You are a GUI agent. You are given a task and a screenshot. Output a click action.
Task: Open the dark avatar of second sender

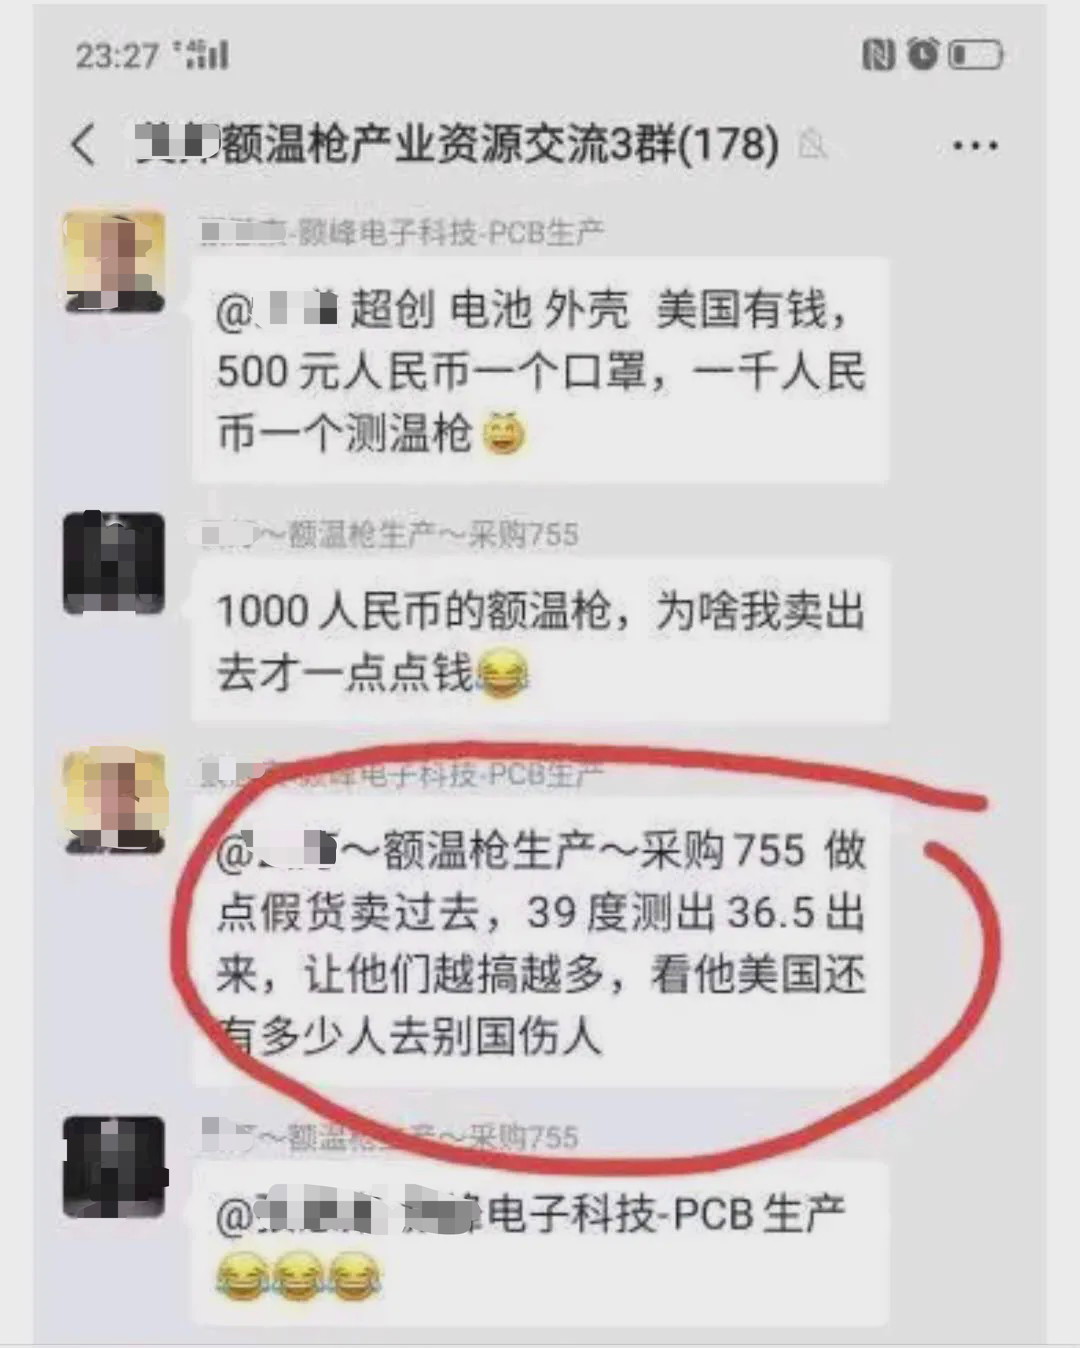pos(114,563)
